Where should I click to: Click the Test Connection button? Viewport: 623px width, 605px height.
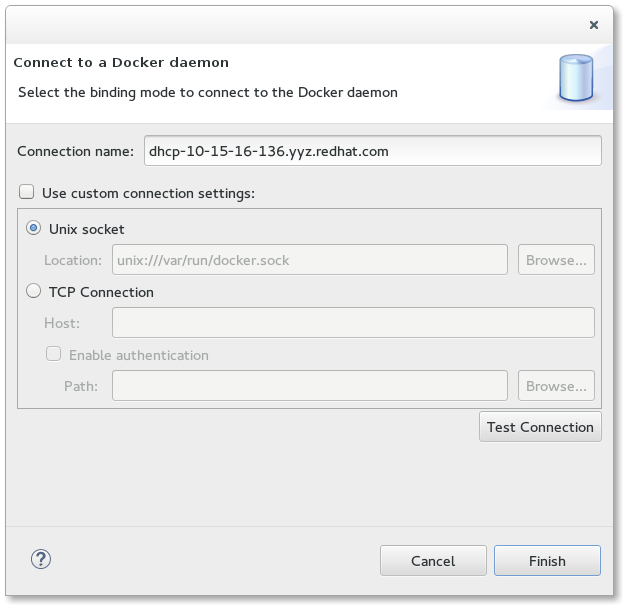tap(540, 427)
